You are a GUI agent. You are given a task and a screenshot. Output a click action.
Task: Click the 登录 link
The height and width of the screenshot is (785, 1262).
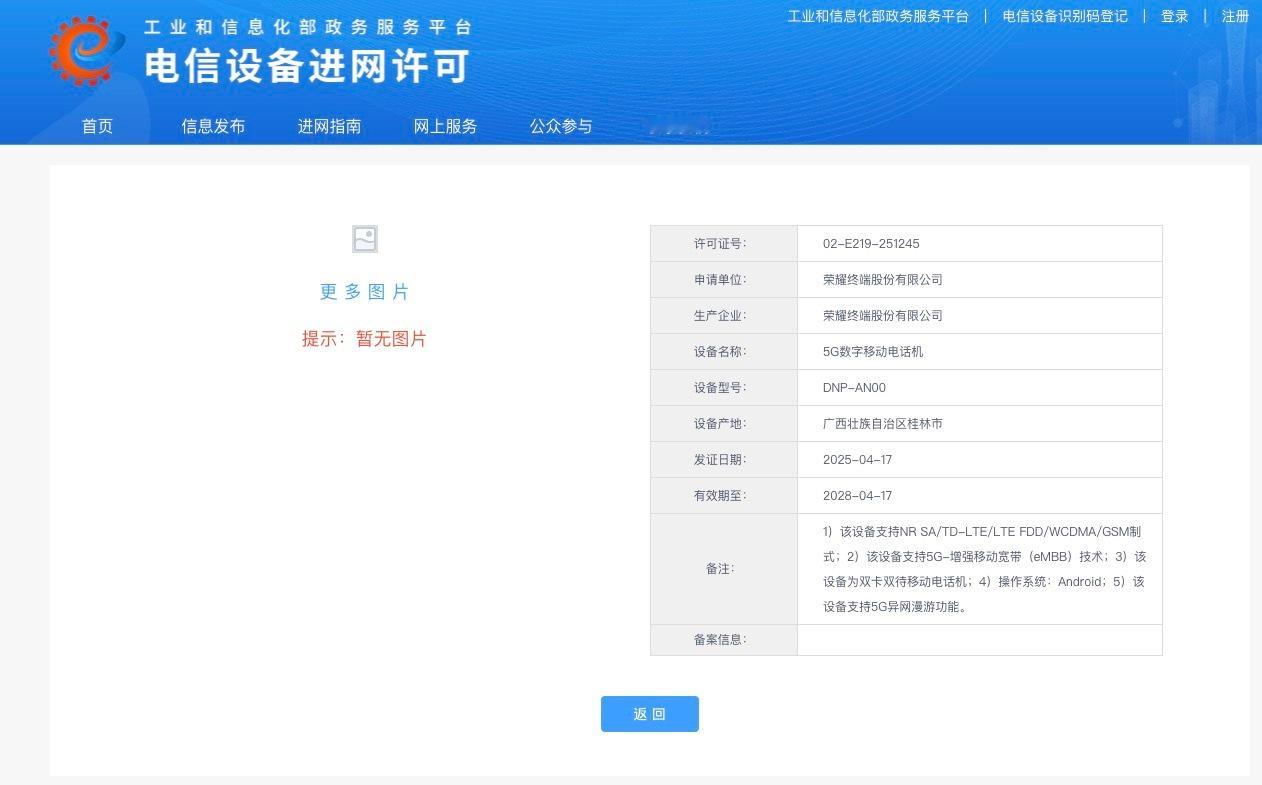[x=1174, y=16]
